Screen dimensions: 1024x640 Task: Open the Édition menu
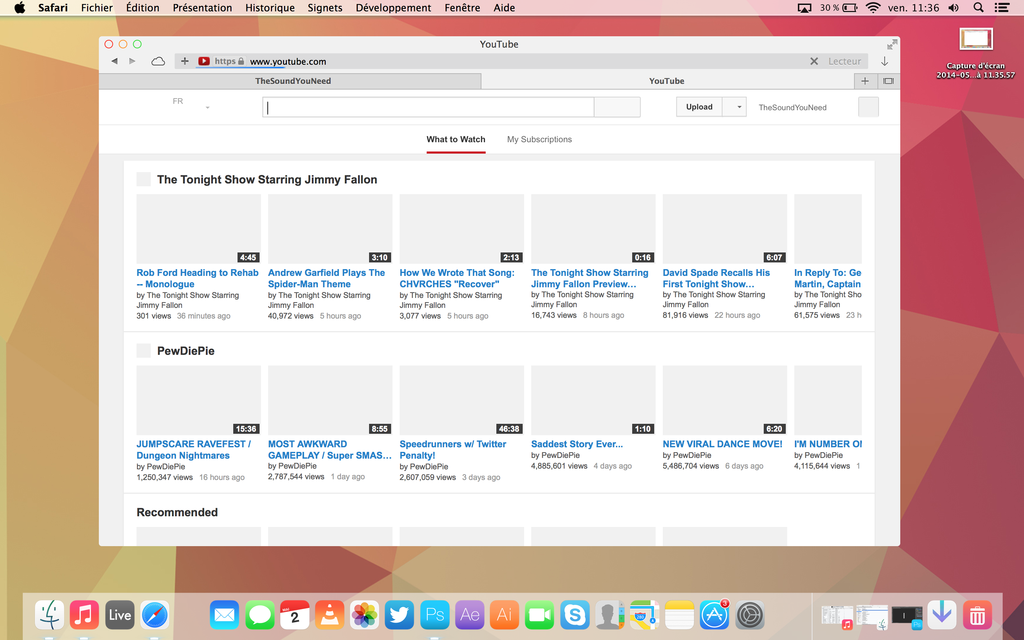pyautogui.click(x=142, y=8)
